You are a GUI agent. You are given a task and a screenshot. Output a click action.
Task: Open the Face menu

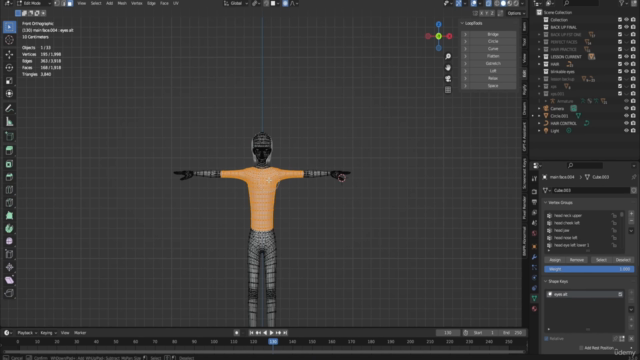(x=164, y=3)
